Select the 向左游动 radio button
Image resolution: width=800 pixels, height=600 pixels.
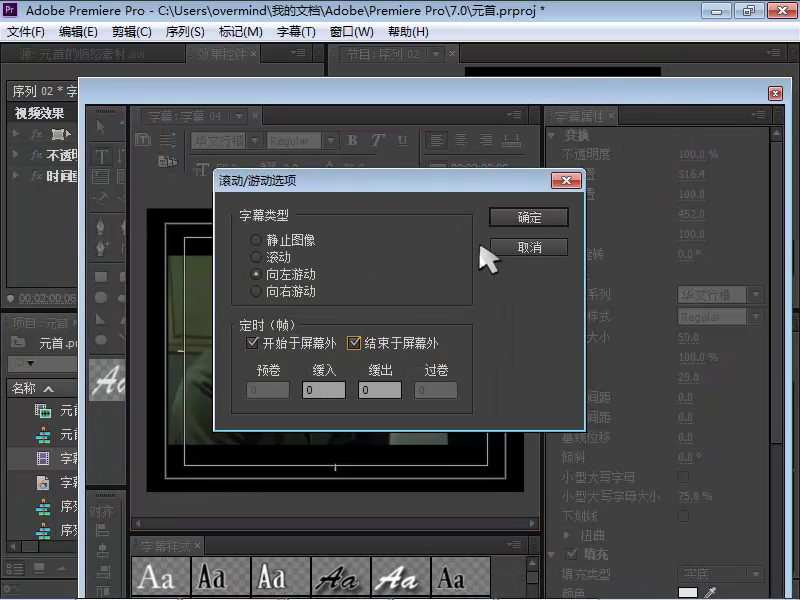pos(256,274)
